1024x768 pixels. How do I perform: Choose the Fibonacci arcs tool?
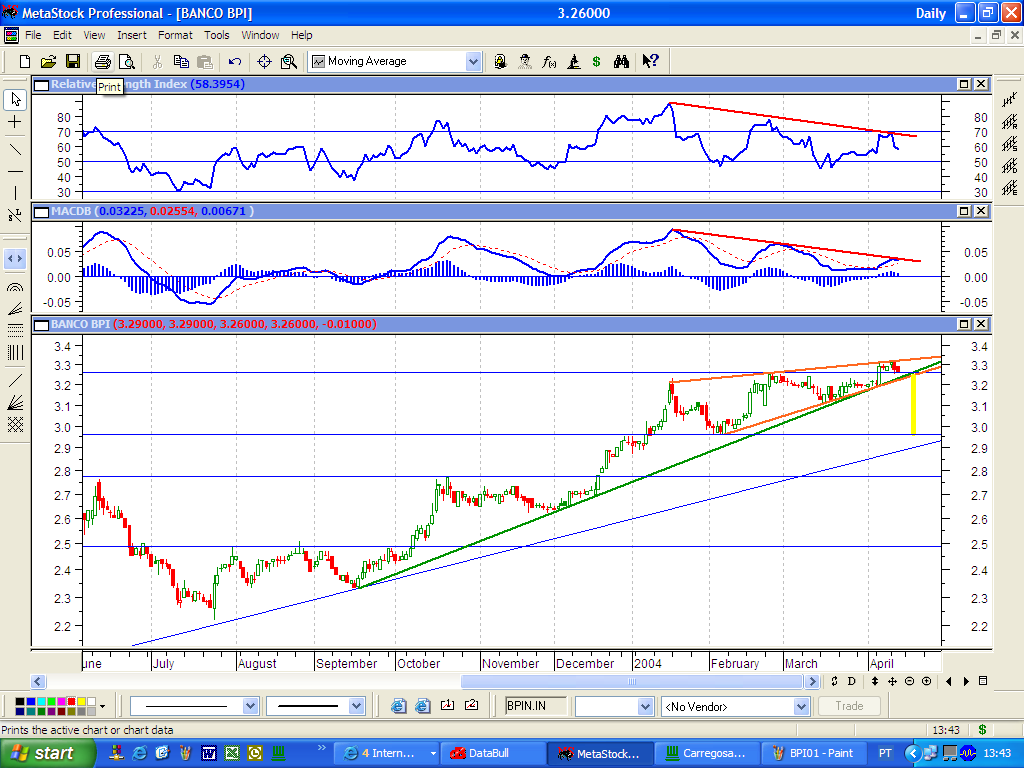tap(15, 286)
